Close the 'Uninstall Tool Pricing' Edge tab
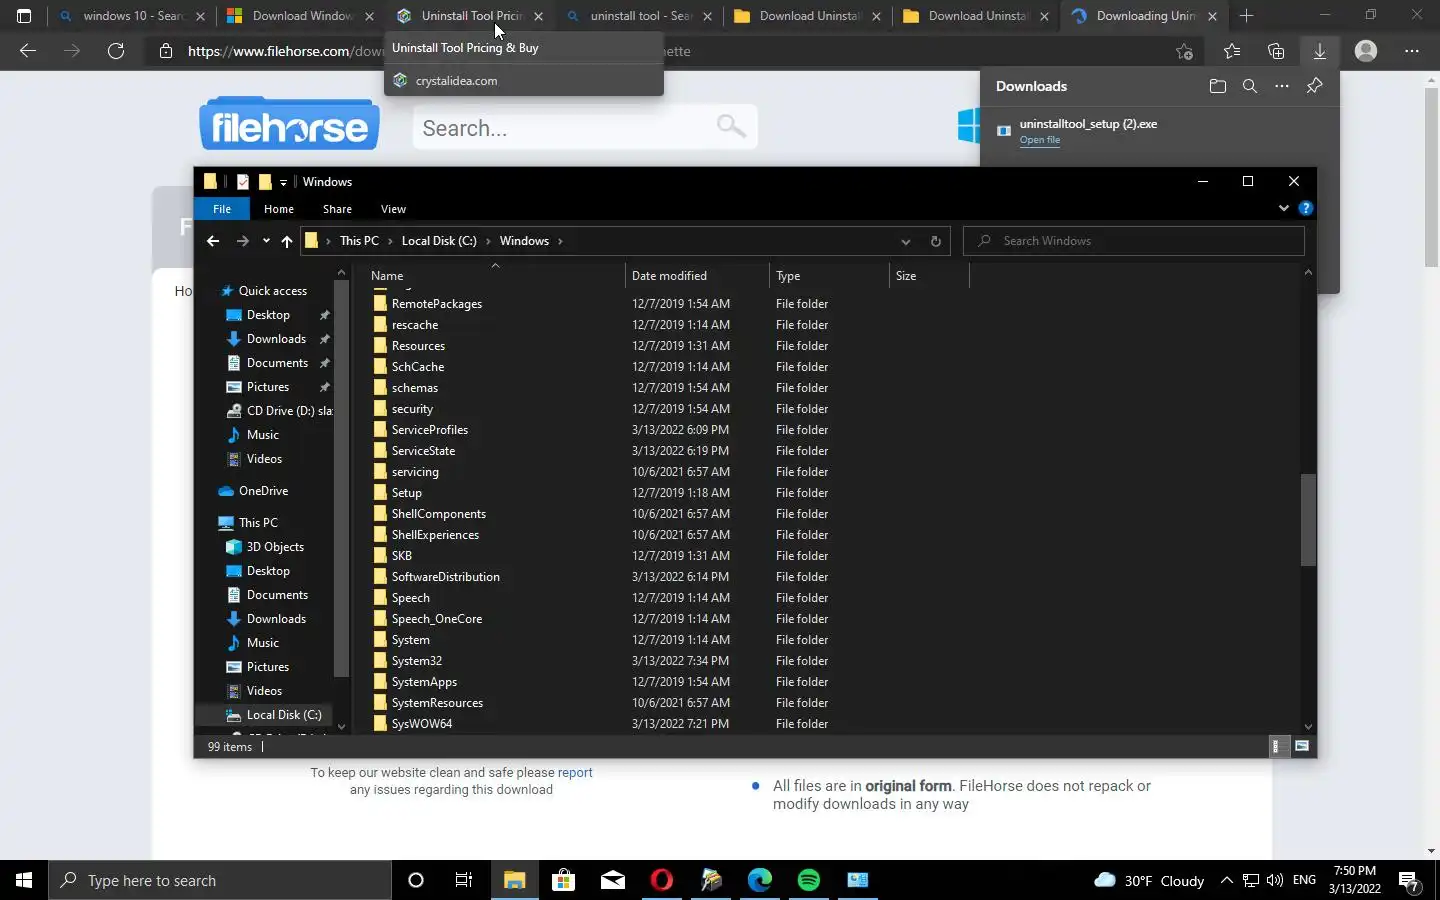 pos(539,16)
